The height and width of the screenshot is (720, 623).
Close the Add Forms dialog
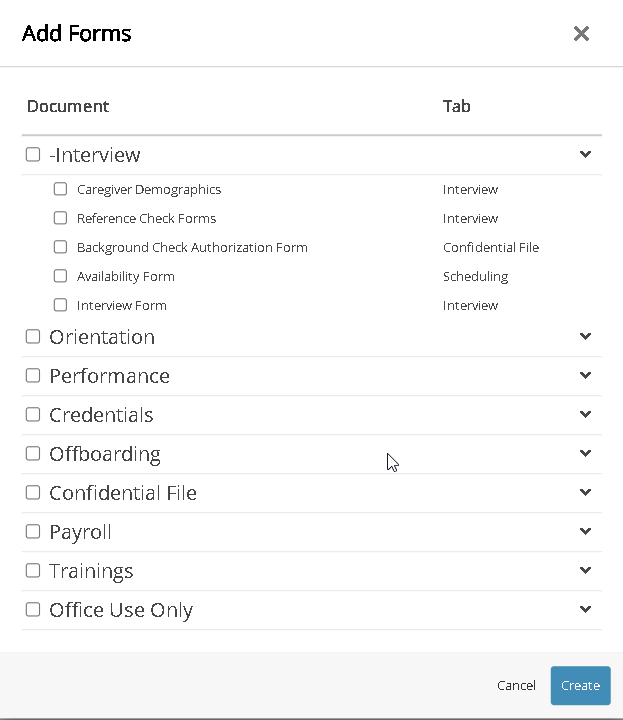(581, 34)
